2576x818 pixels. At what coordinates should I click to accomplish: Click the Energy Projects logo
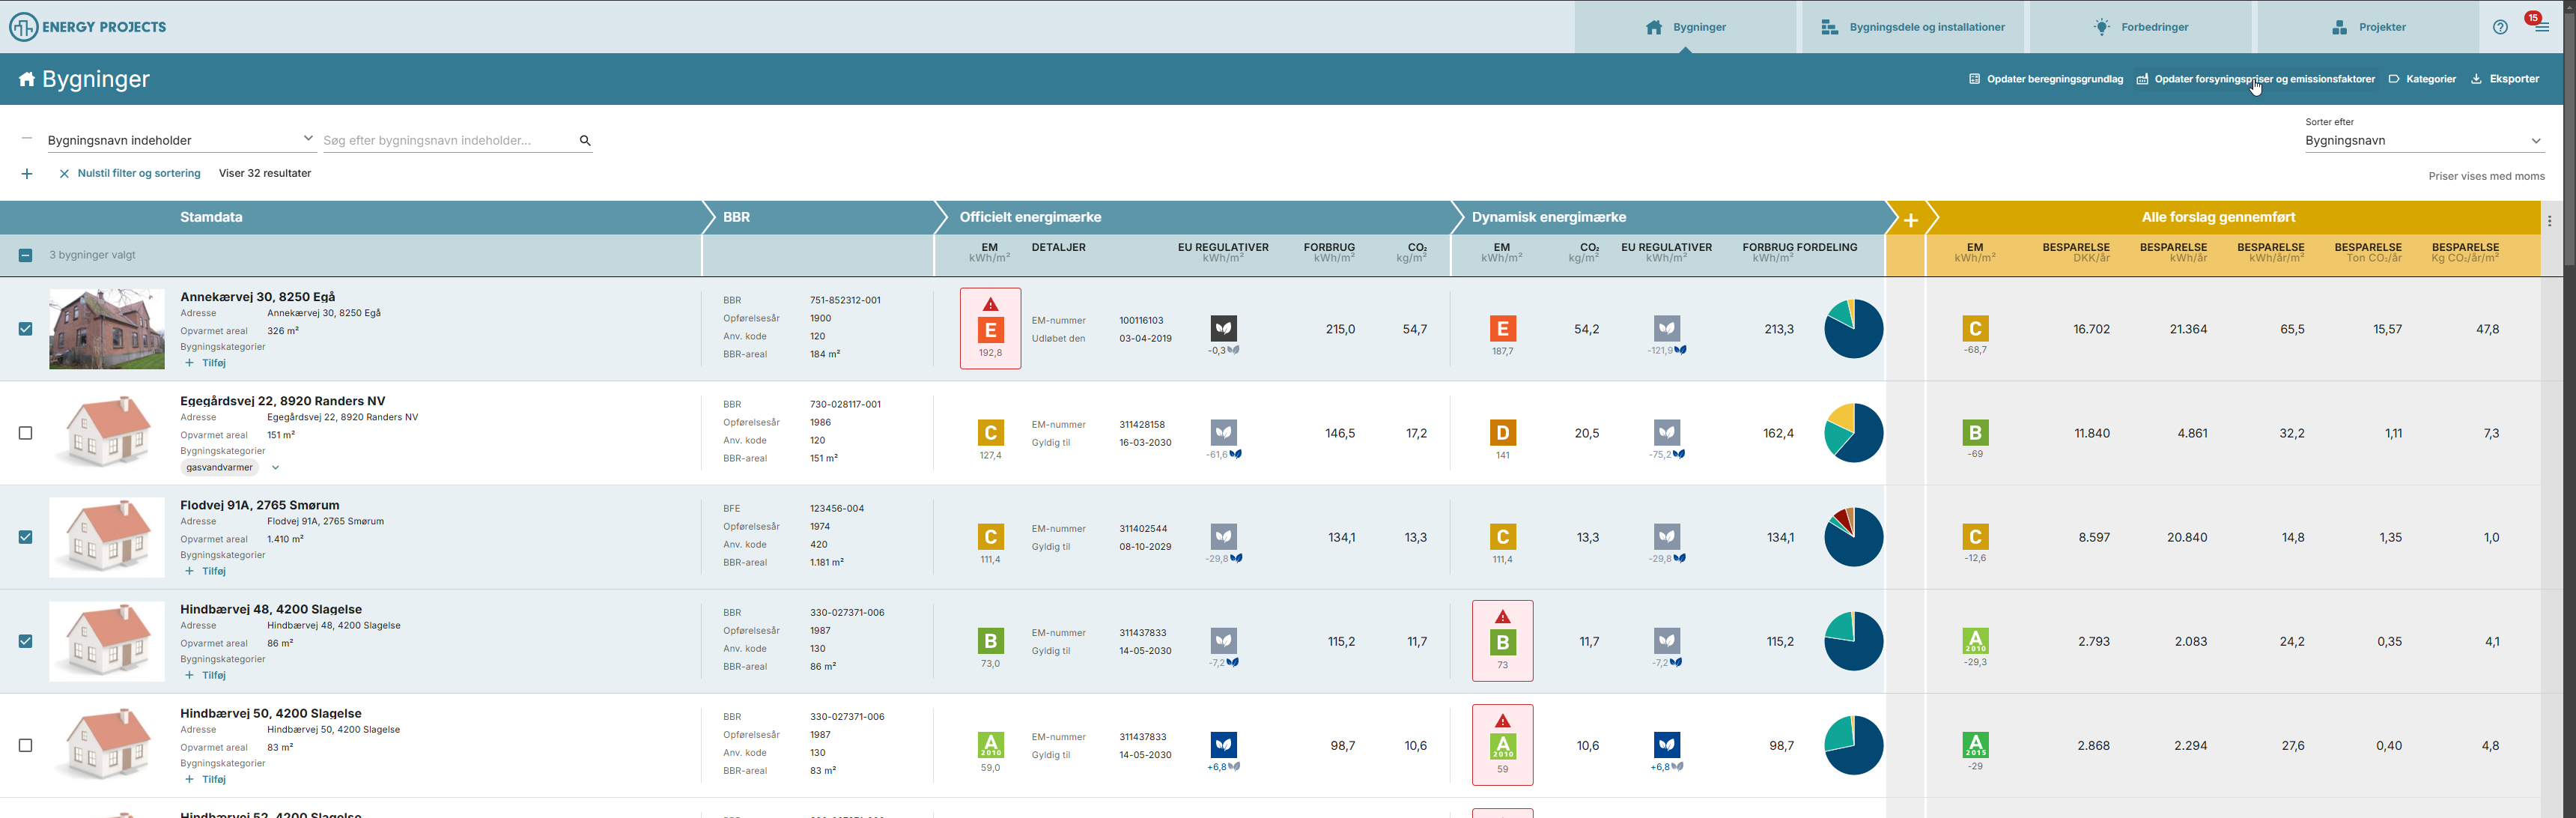pyautogui.click(x=88, y=27)
